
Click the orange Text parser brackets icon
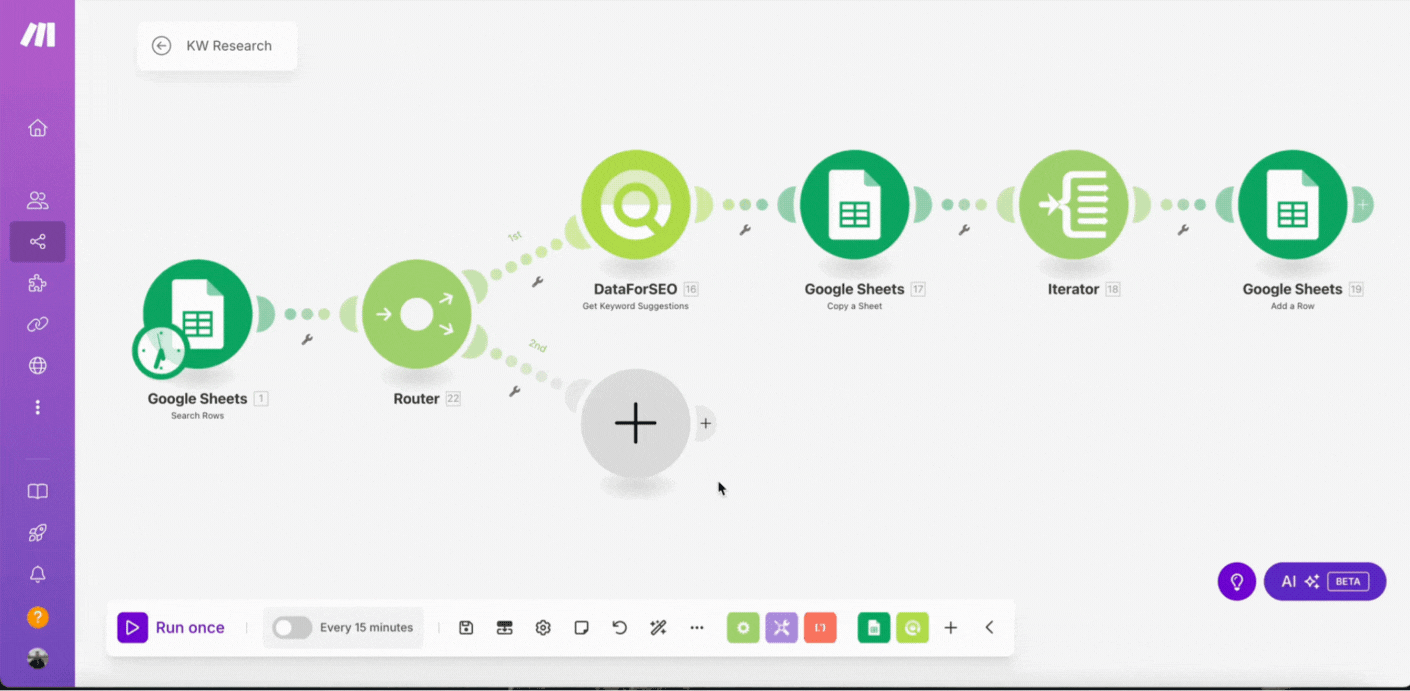820,628
